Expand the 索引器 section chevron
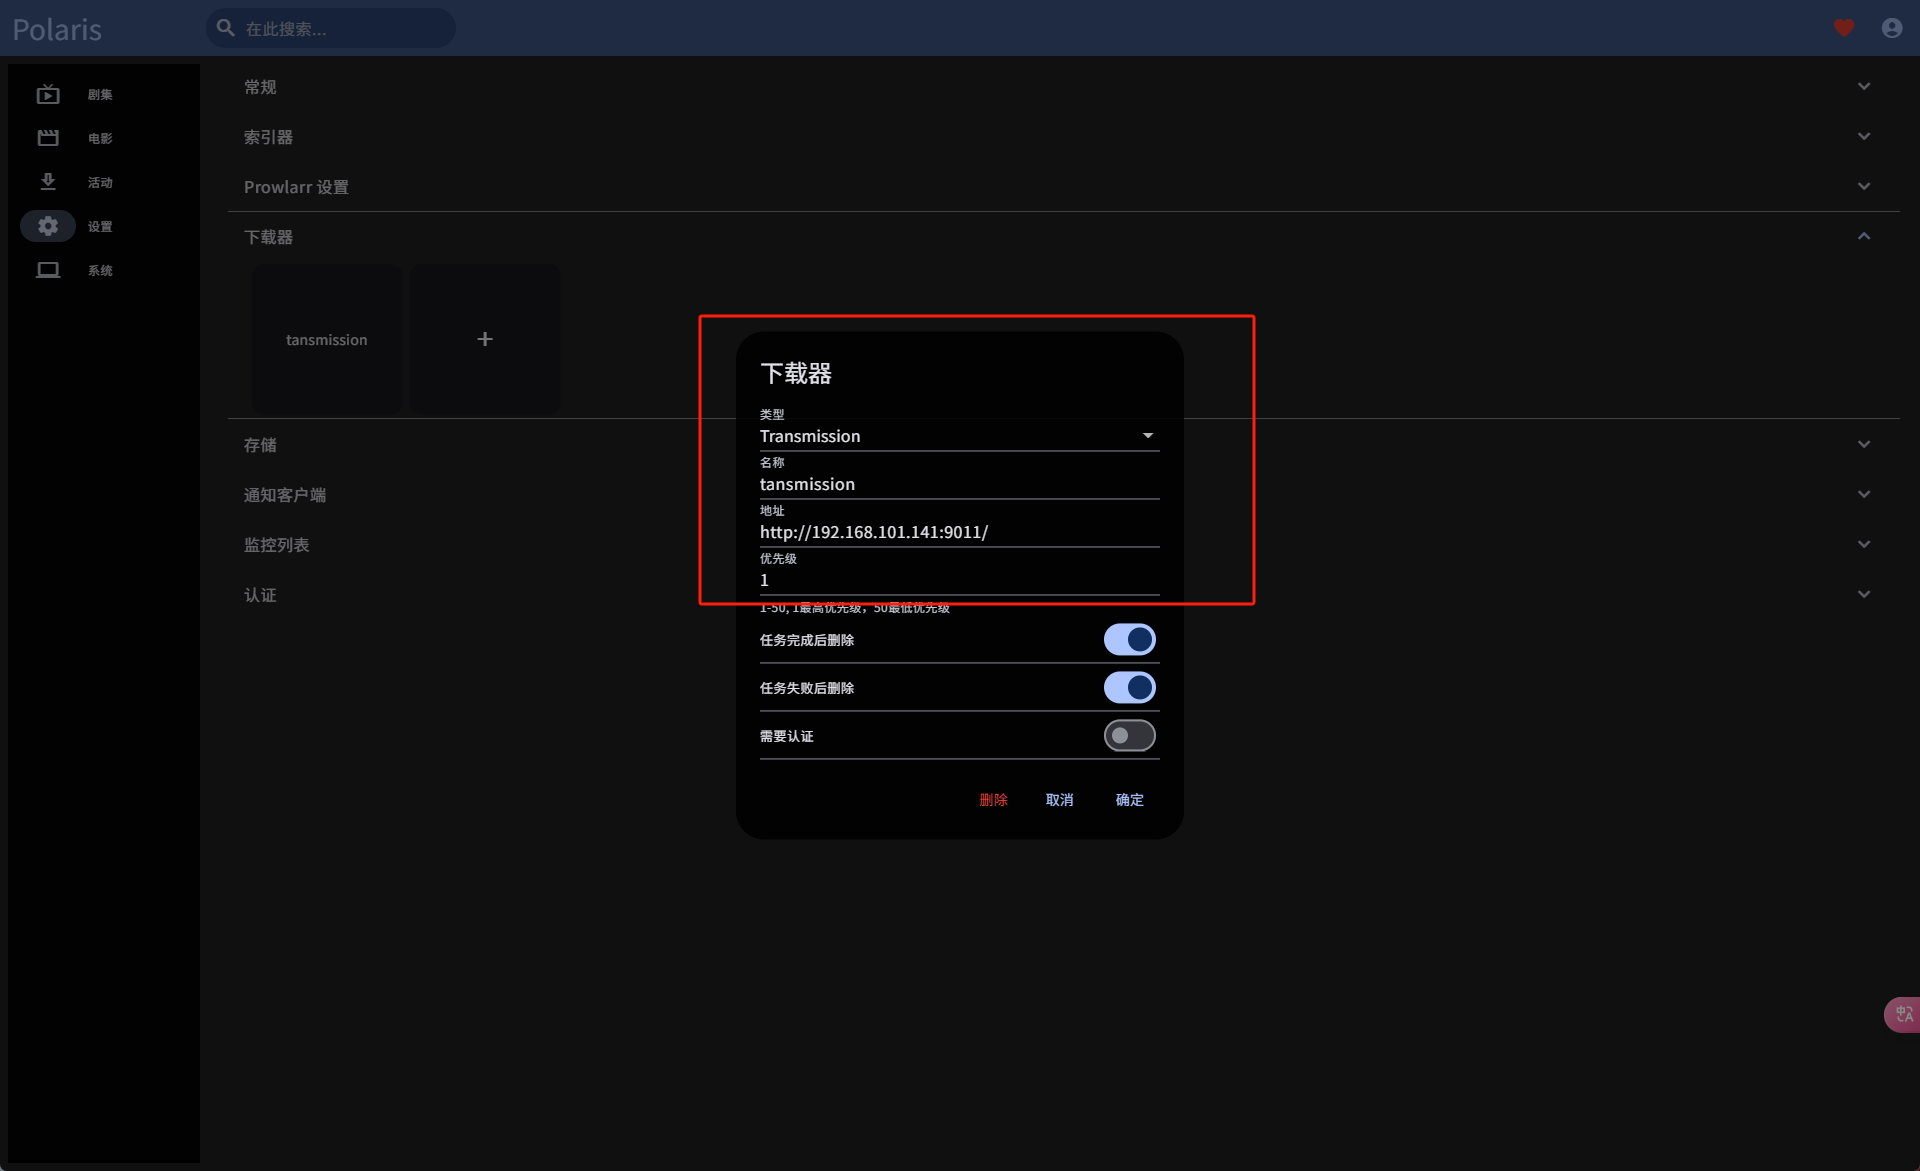This screenshot has height=1171, width=1920. click(x=1864, y=136)
